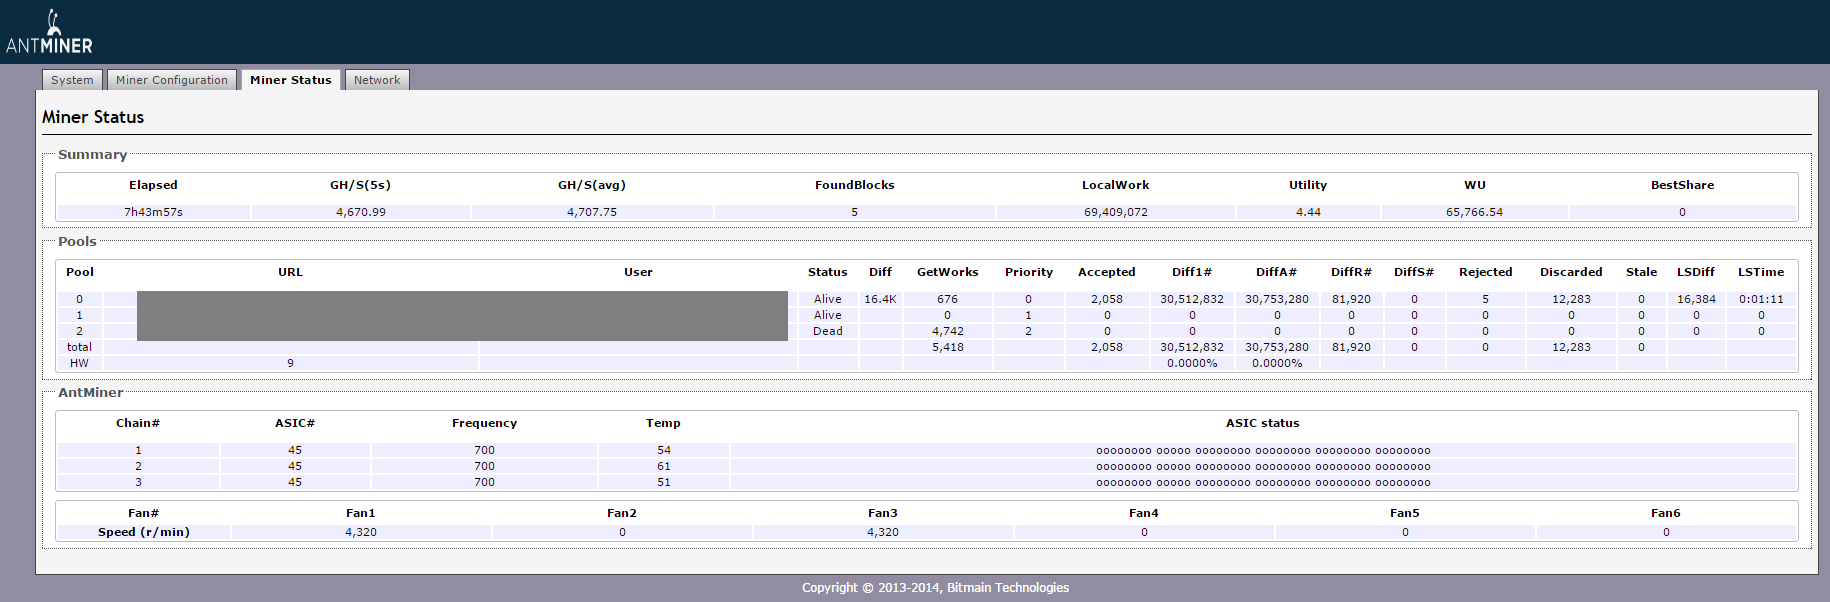Viewport: 1830px width, 602px height.
Task: Open the System tab
Action: click(72, 80)
